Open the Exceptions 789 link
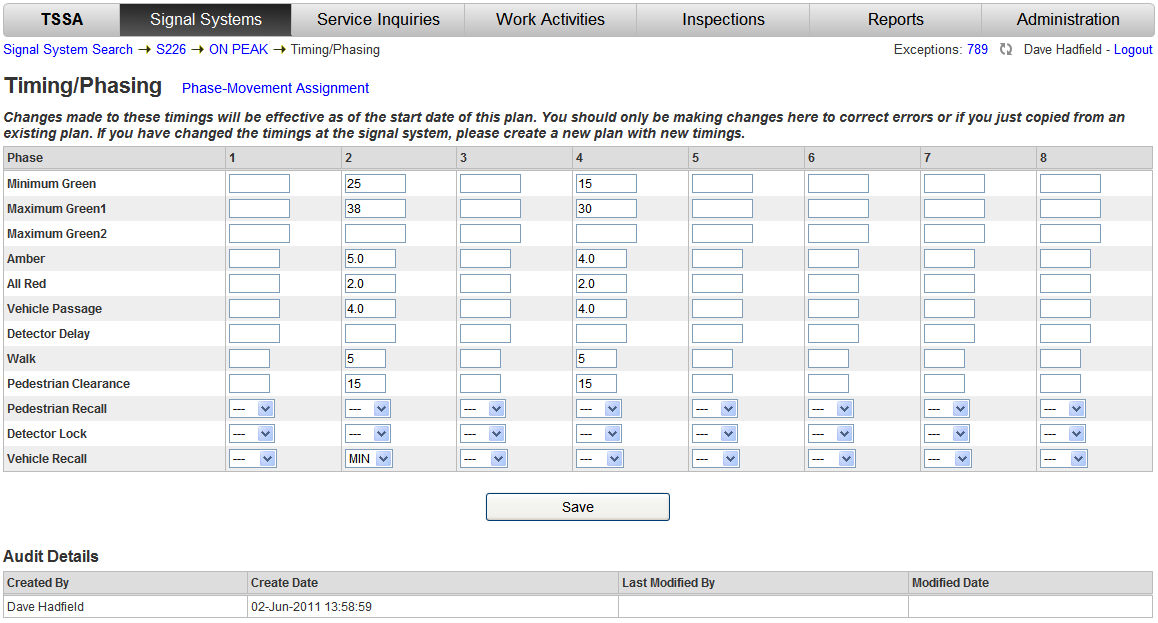Screen dimensions: 1158x623 click(x=977, y=49)
